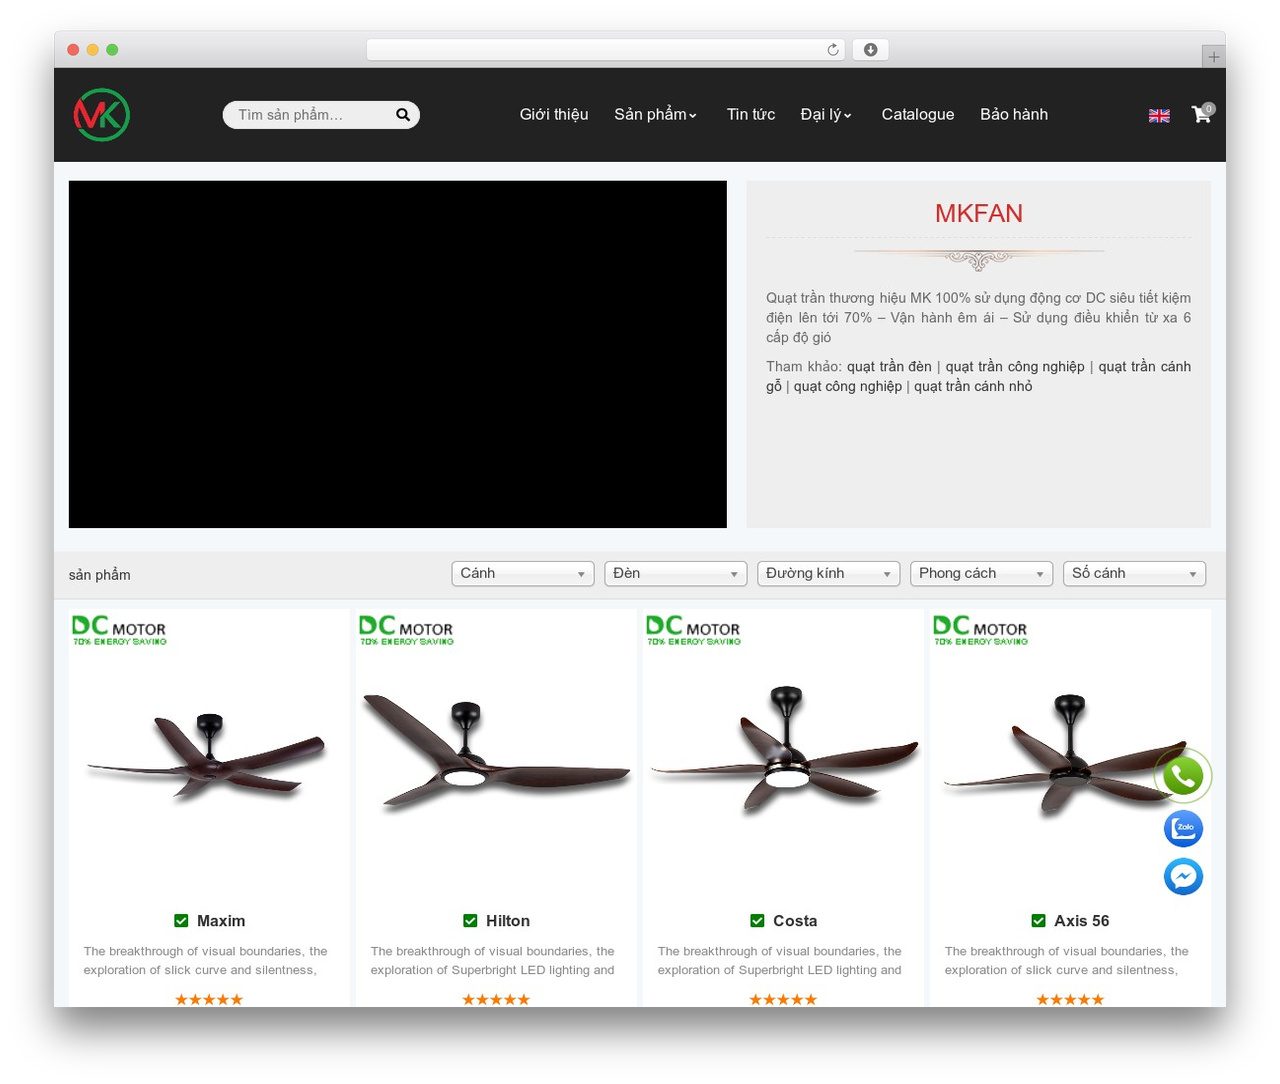Open the Phong cách filter dropdown
Screen dimensions: 1280x1084
coord(982,574)
